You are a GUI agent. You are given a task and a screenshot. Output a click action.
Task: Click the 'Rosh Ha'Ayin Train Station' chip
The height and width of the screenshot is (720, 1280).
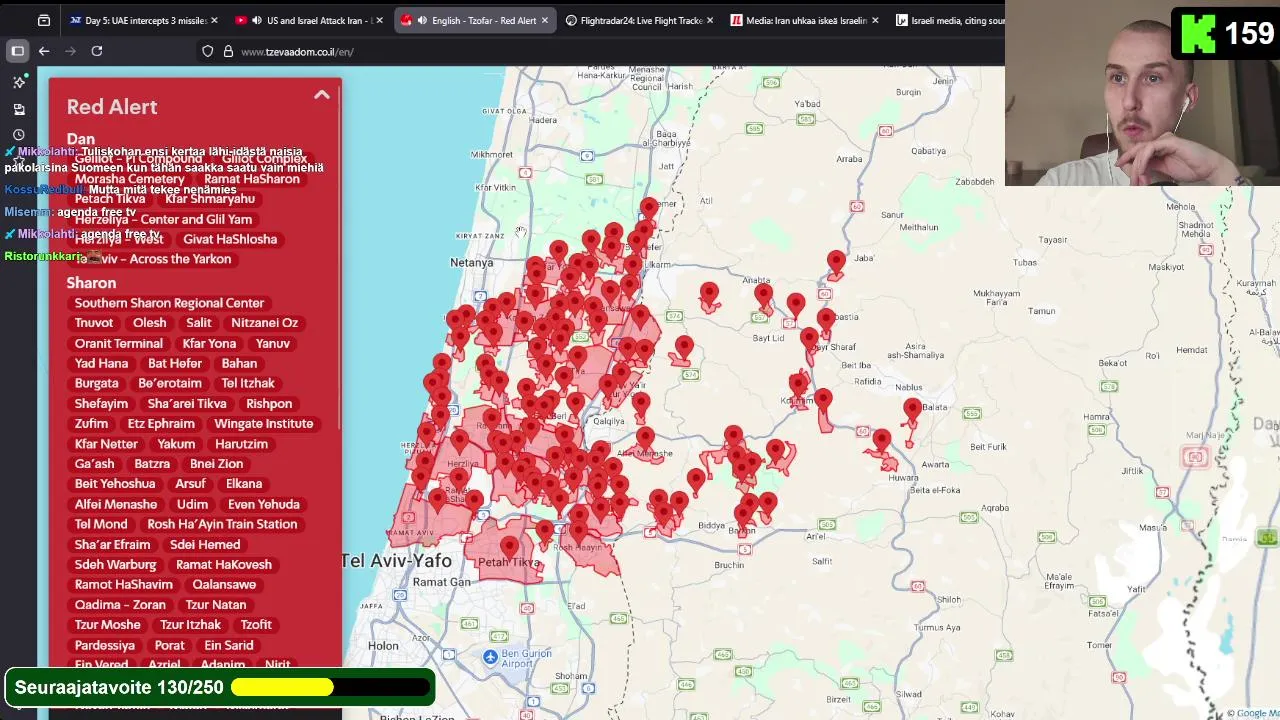tap(222, 524)
